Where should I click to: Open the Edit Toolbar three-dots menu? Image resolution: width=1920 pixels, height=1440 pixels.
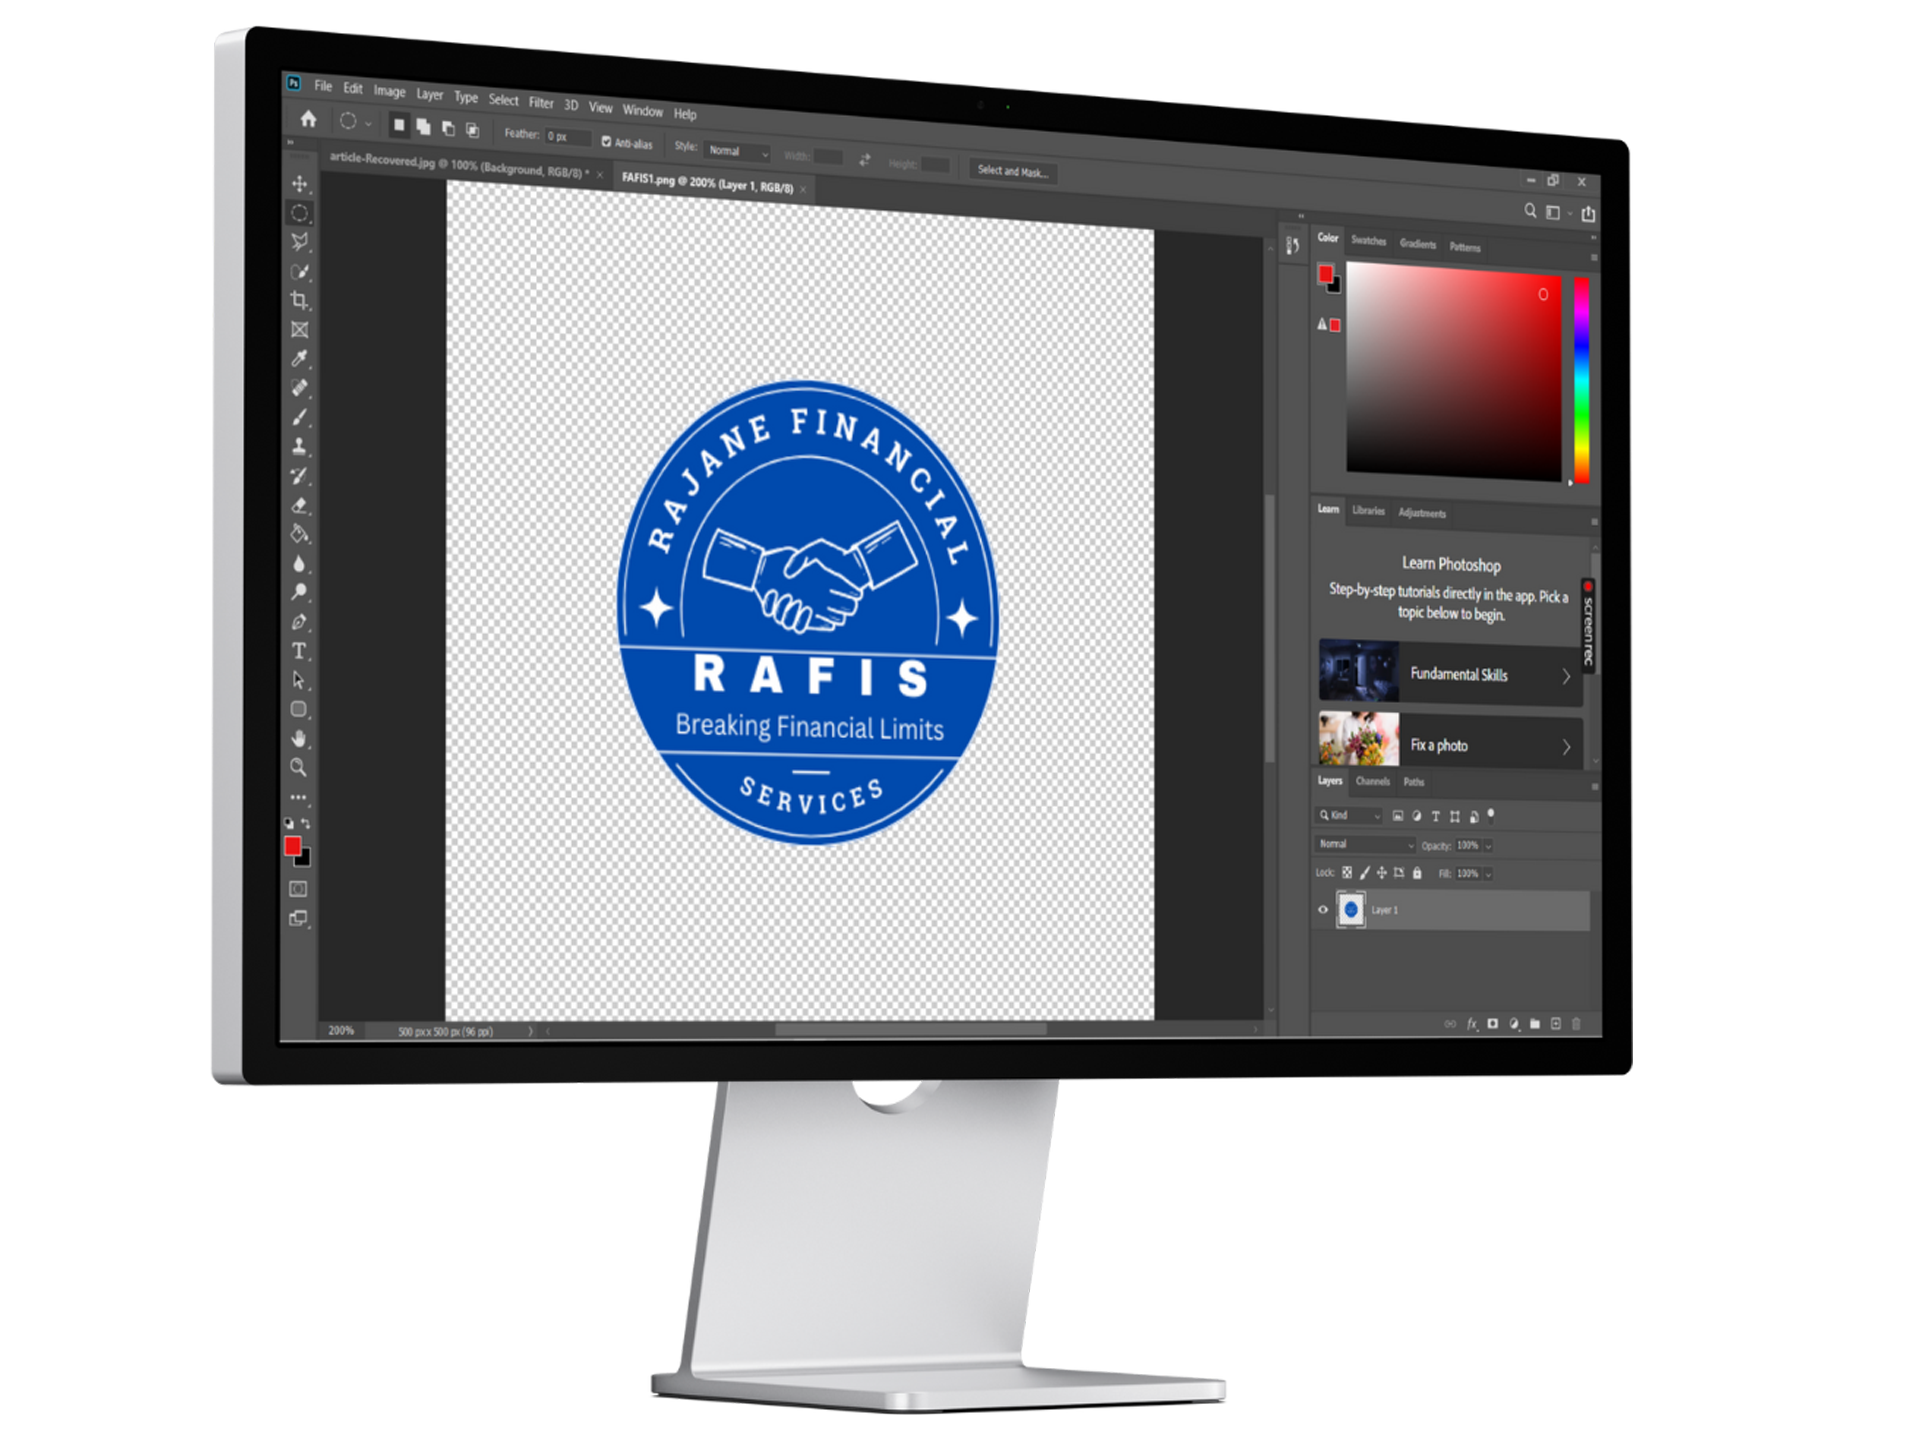[298, 797]
